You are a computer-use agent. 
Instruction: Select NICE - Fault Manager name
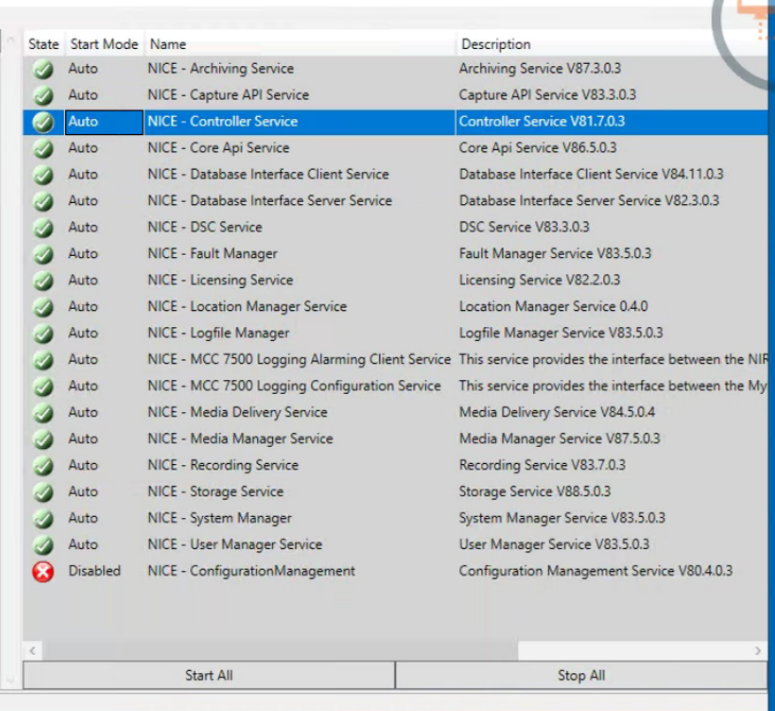[213, 253]
